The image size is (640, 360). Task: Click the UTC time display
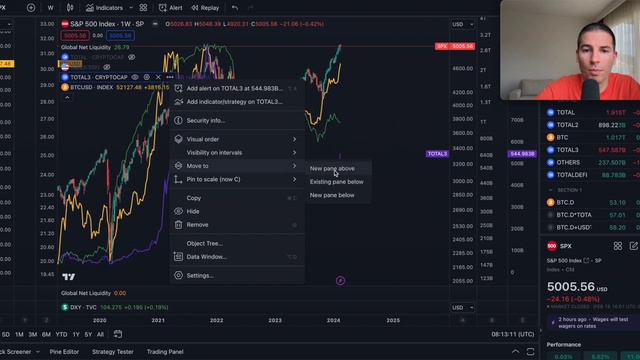[x=513, y=334]
